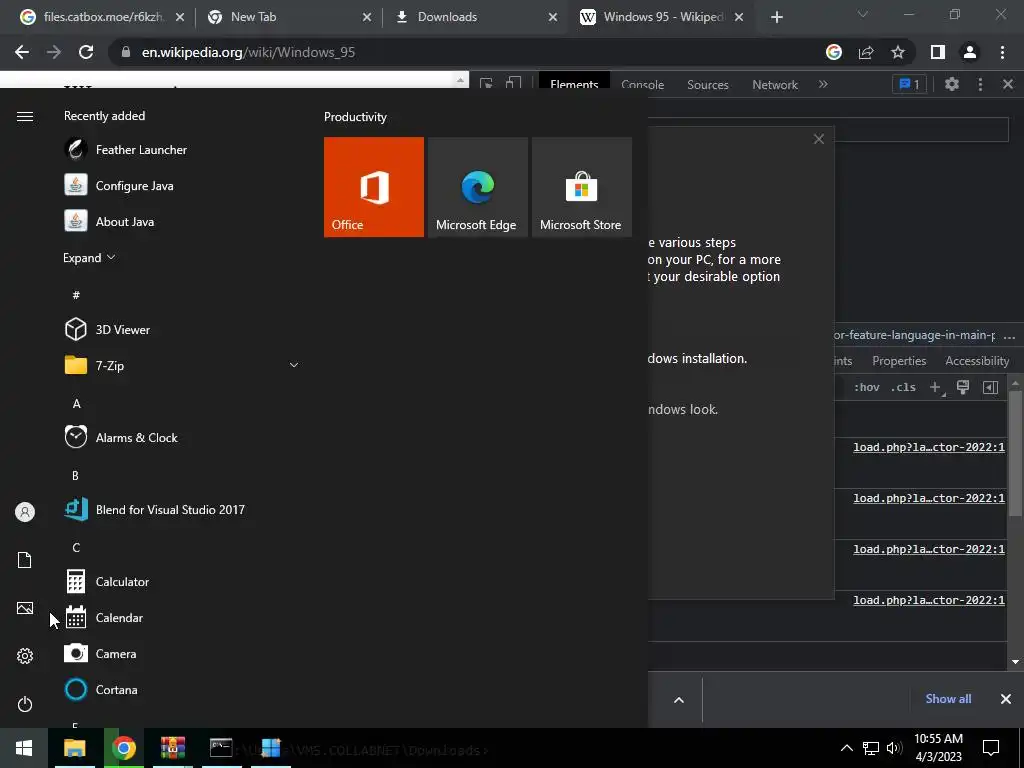1024x768 pixels.
Task: Expand the Recently added list
Action: pyautogui.click(x=89, y=257)
